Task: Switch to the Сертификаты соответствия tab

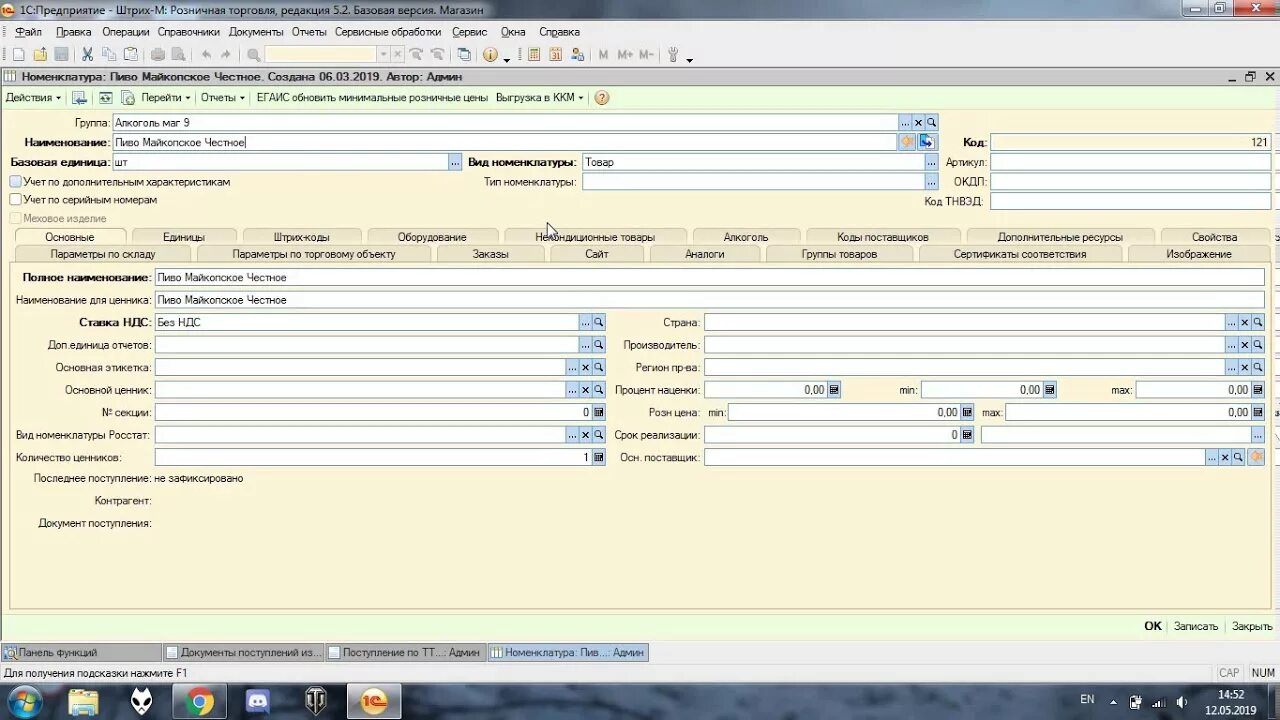Action: tap(1020, 254)
